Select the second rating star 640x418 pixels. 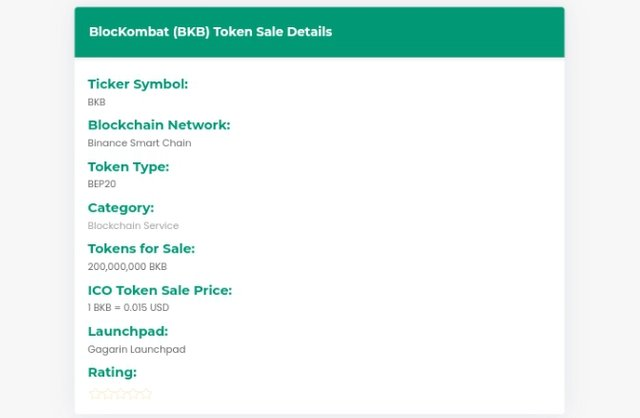pyautogui.click(x=108, y=394)
